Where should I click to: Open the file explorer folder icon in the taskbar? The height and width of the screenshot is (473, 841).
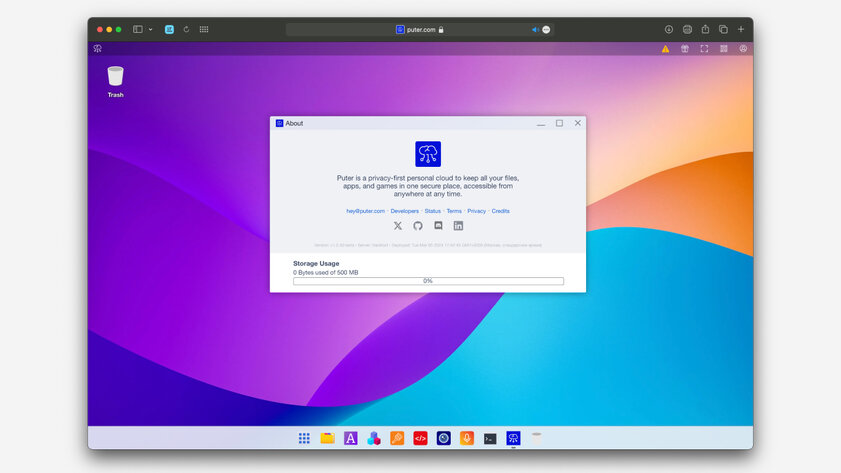coord(327,438)
